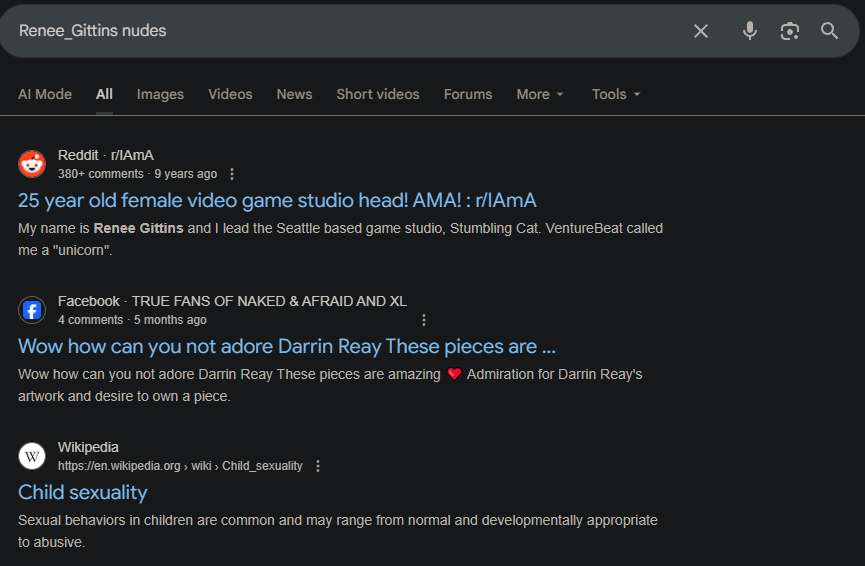Expand the More dropdown
The image size is (865, 566).
(x=540, y=94)
